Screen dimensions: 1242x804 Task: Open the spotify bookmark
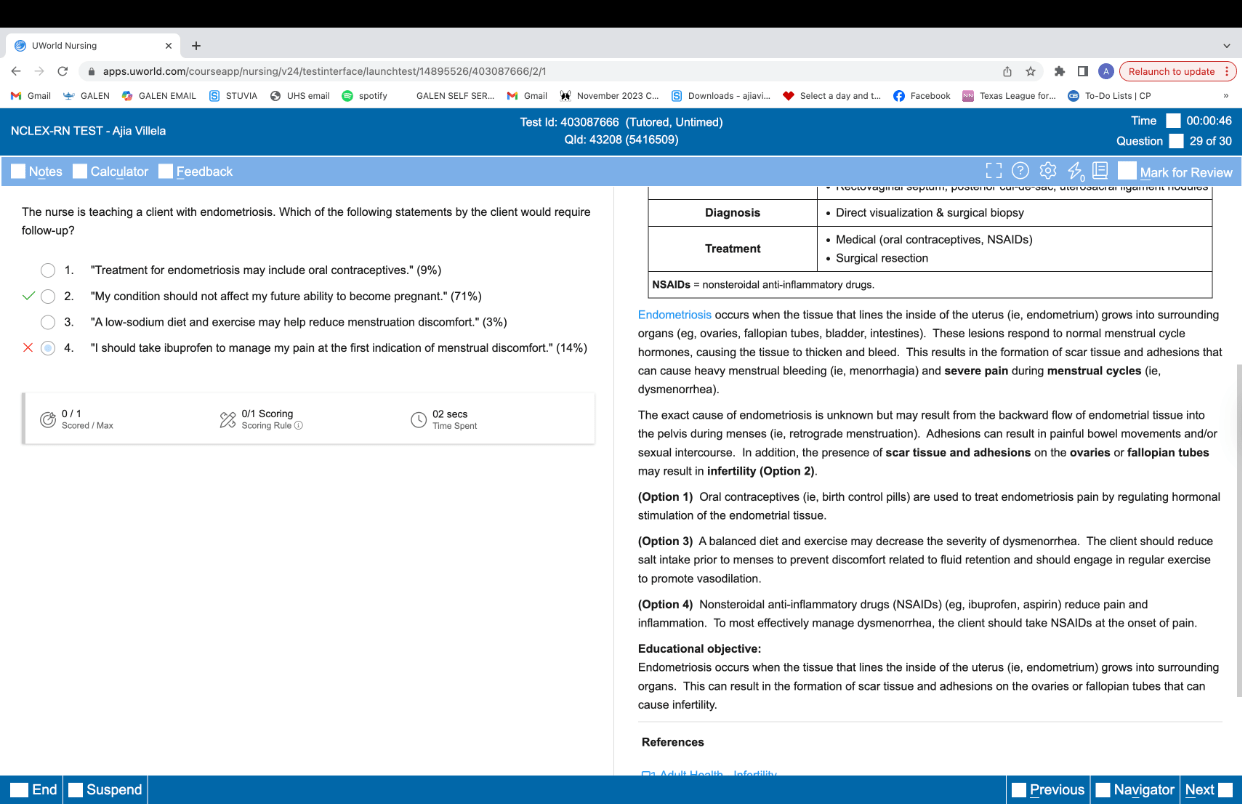coord(365,96)
